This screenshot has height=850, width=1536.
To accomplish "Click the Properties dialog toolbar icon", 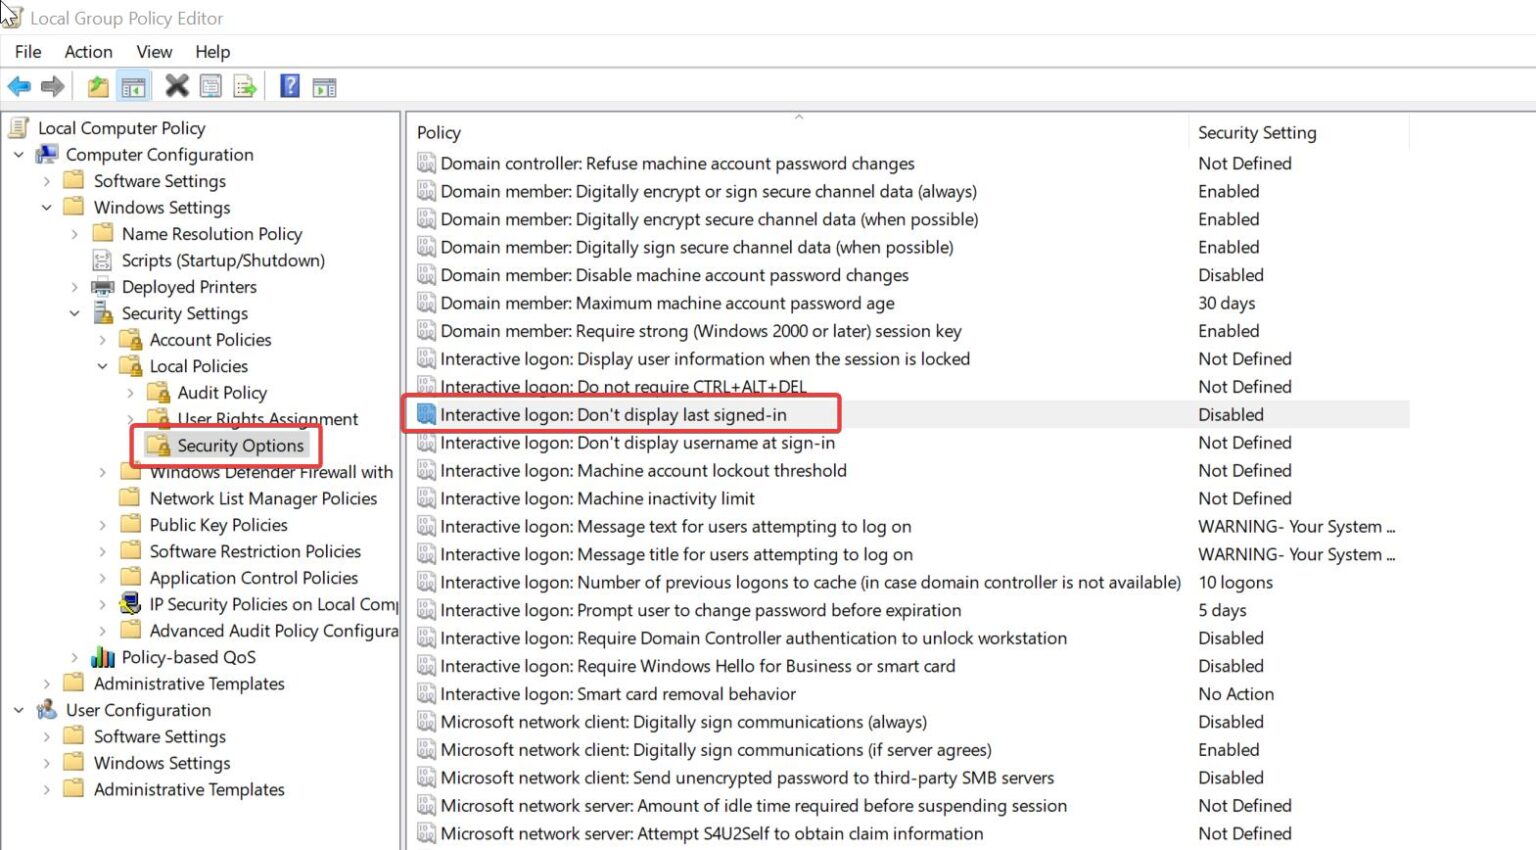I will point(211,85).
